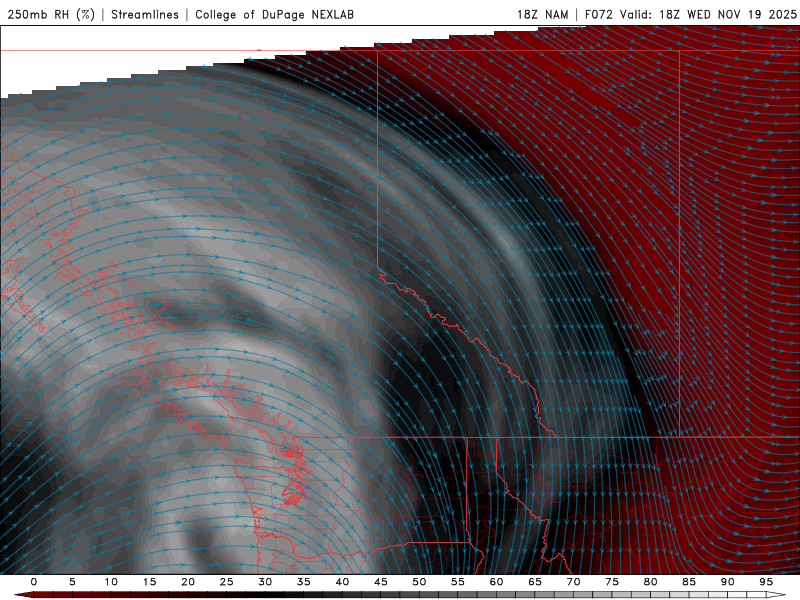This screenshot has height=600, width=800.
Task: Click the colorbar tick label "30"
Action: coord(265,582)
